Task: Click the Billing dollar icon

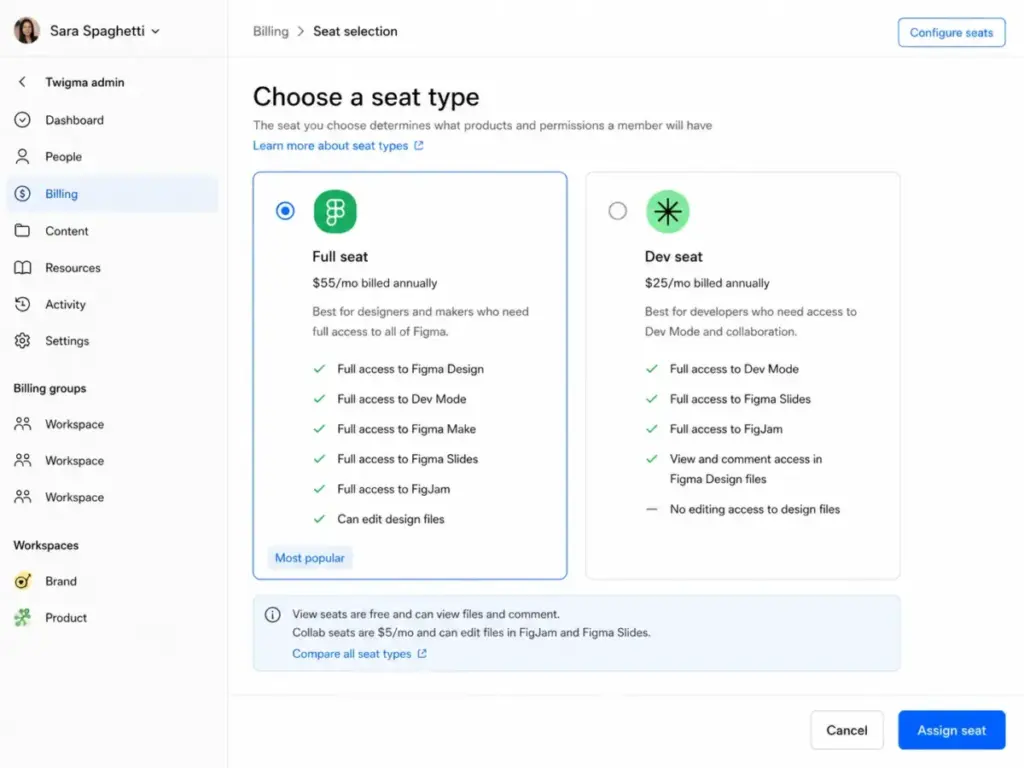Action: [x=22, y=193]
